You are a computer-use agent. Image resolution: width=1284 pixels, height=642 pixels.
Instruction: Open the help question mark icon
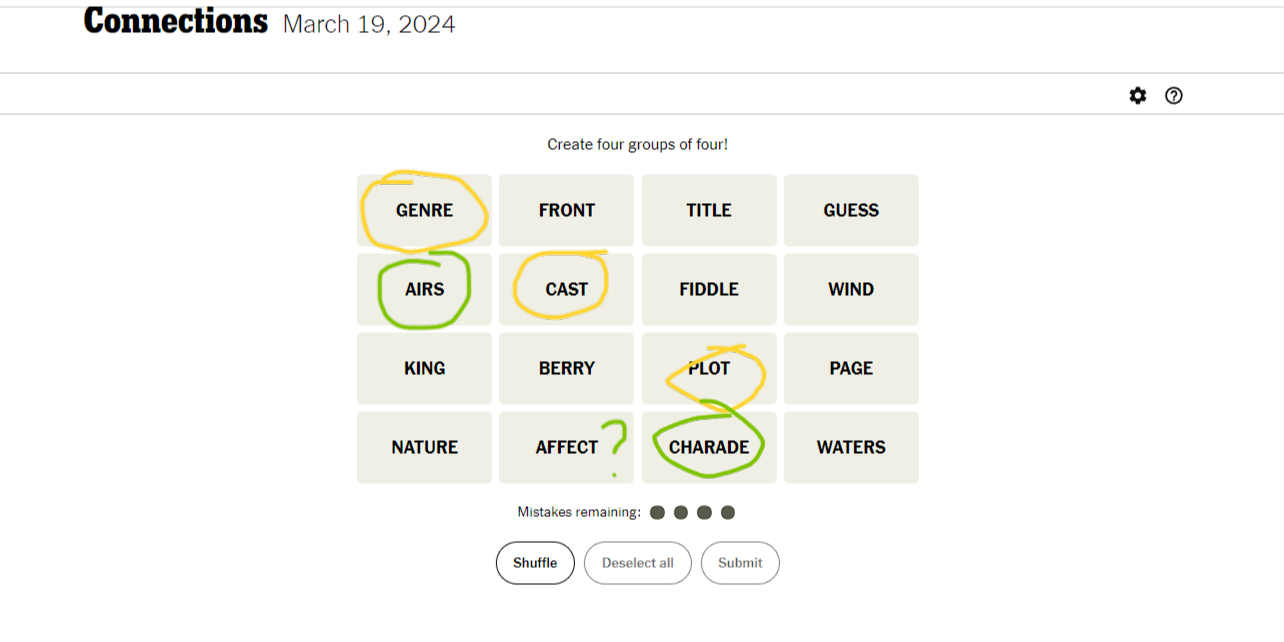(1174, 96)
